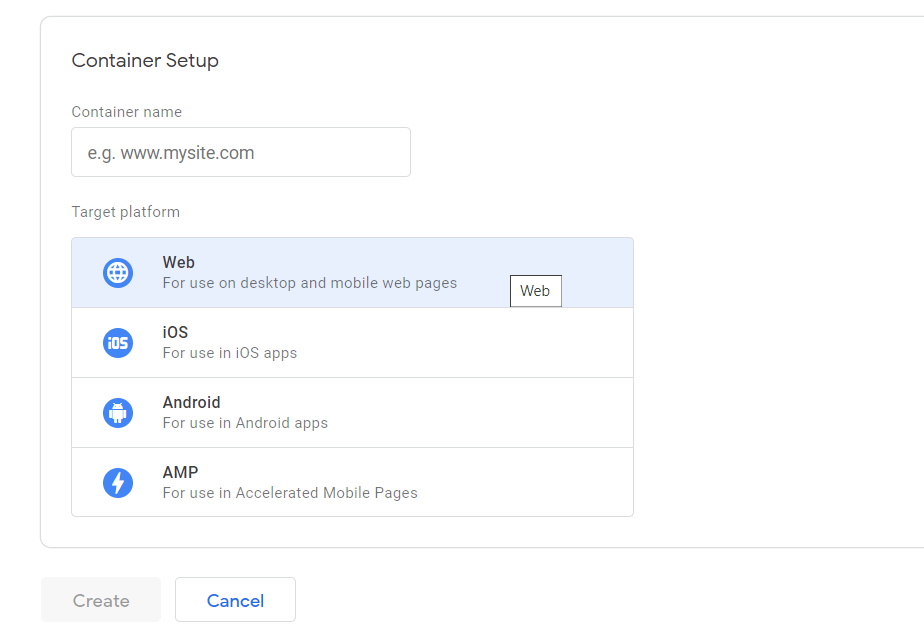Click "For use in Accelerated Mobile Pages" text
Image resolution: width=924 pixels, height=632 pixels.
[290, 493]
